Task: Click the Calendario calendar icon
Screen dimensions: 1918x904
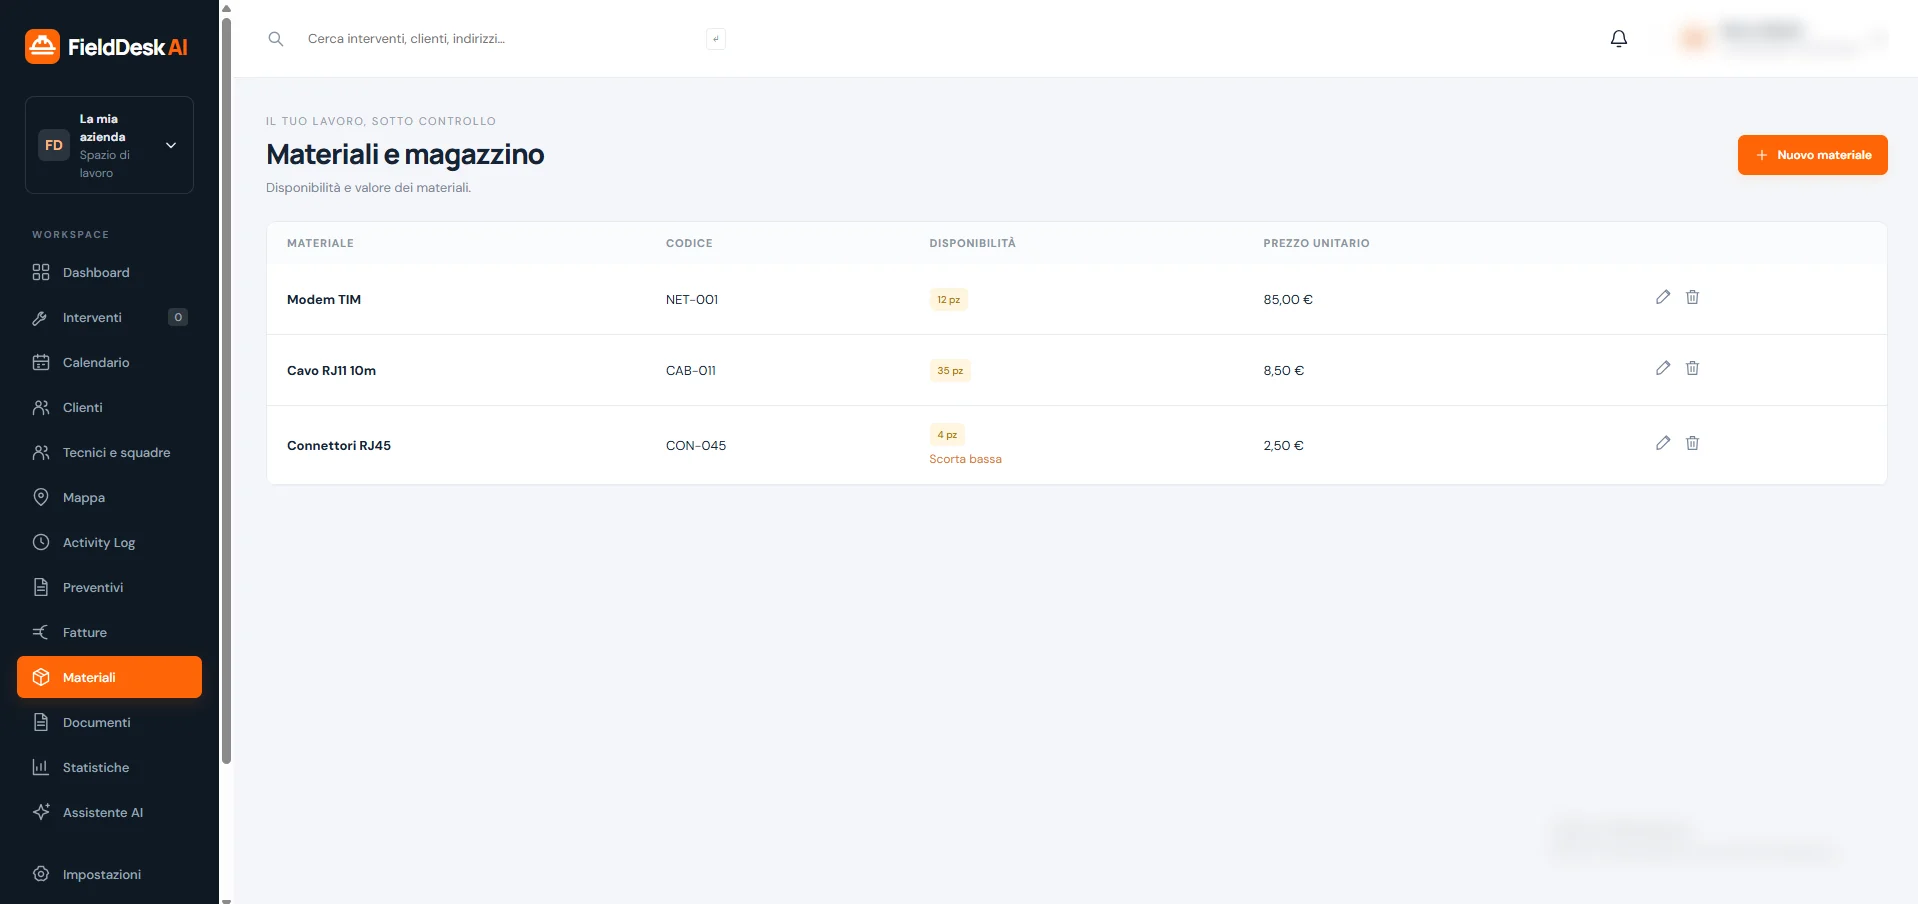Action: pyautogui.click(x=41, y=362)
